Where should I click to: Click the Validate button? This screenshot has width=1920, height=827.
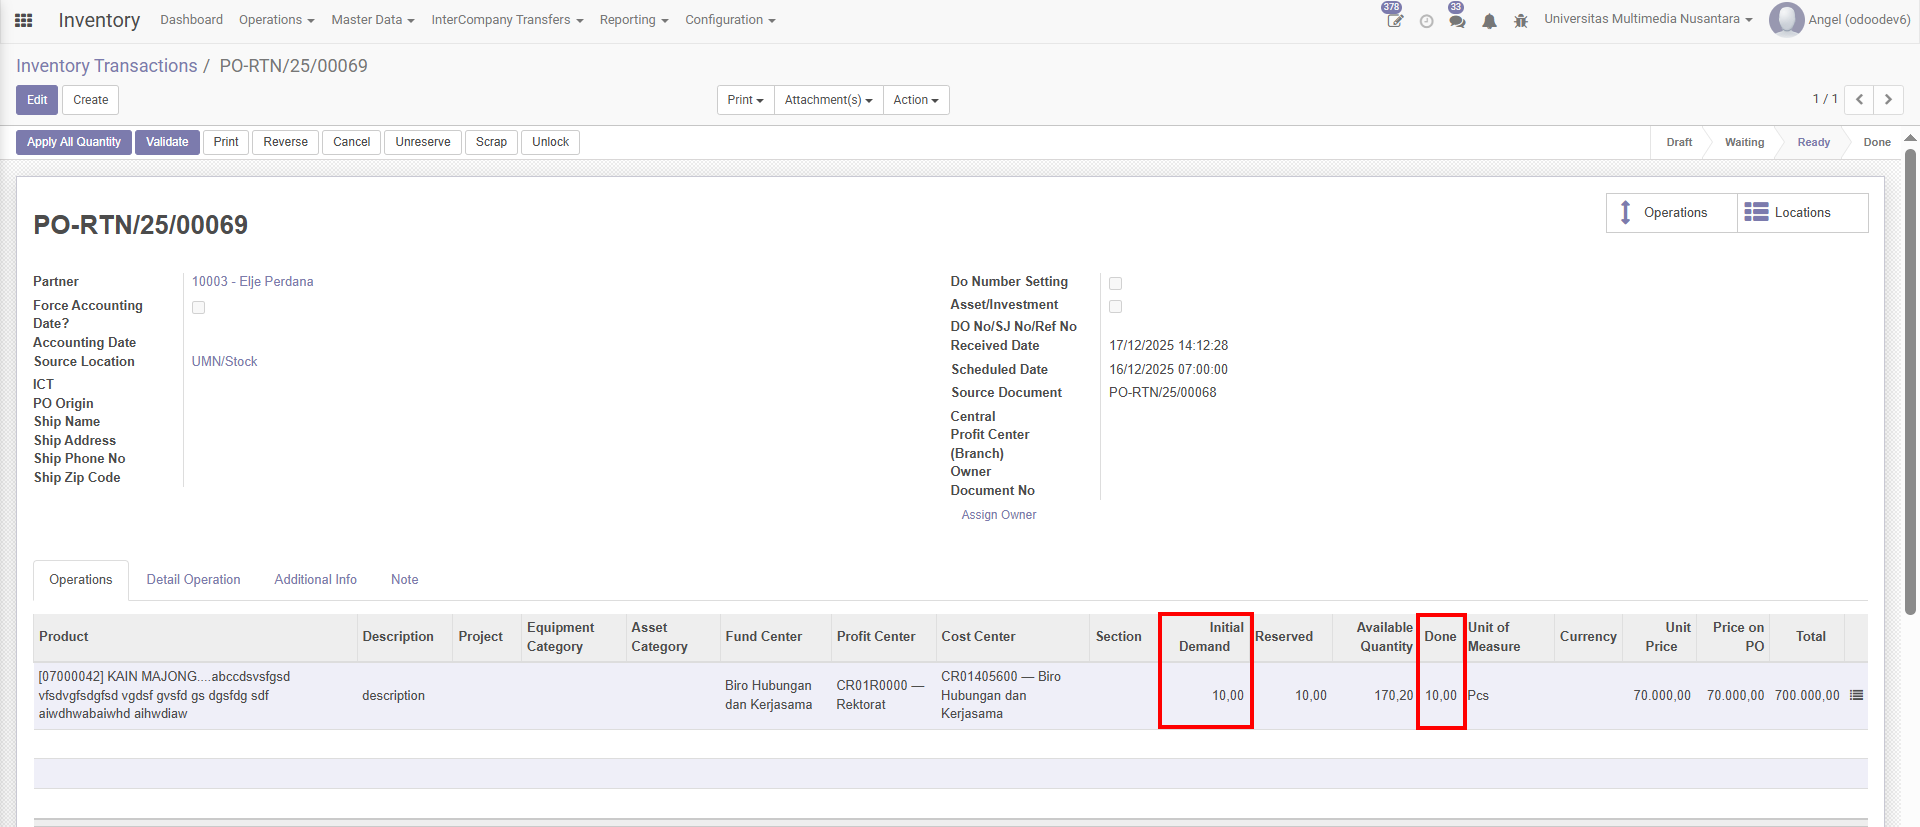(x=167, y=142)
